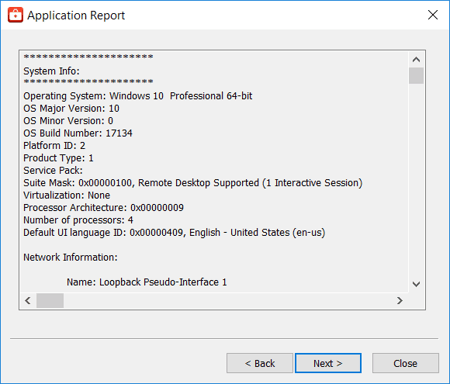Click the 'Default UI language ID' line

(174, 232)
